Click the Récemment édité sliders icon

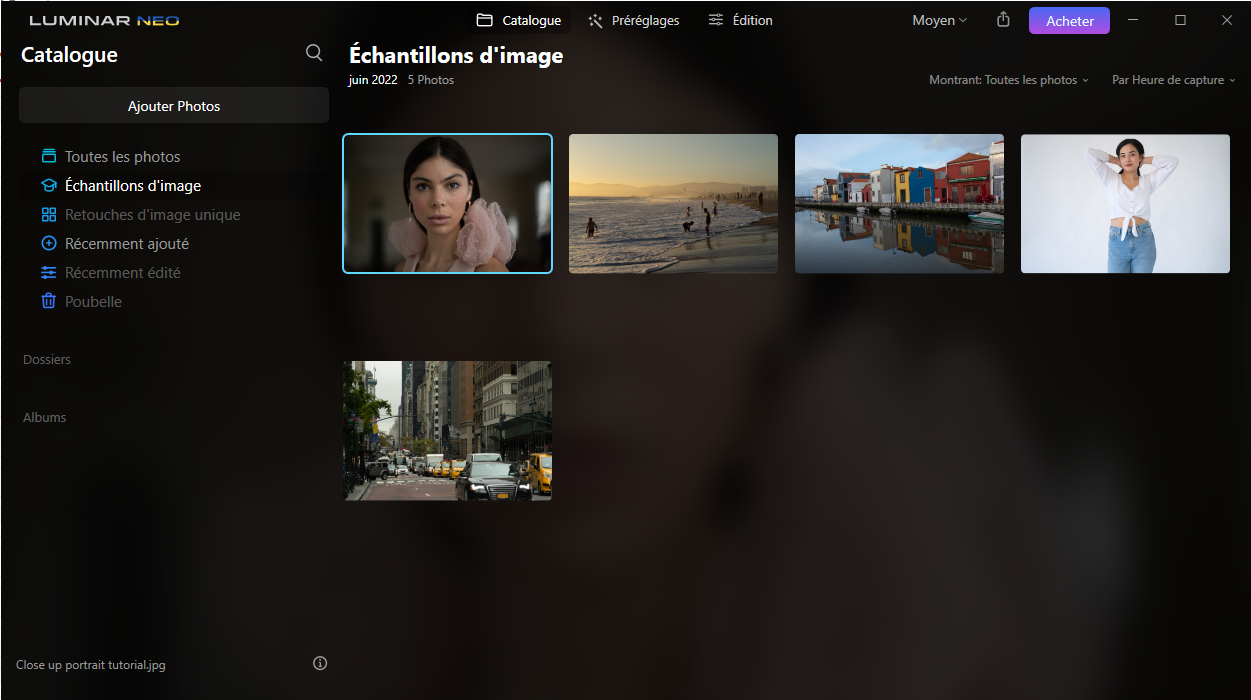pos(49,272)
